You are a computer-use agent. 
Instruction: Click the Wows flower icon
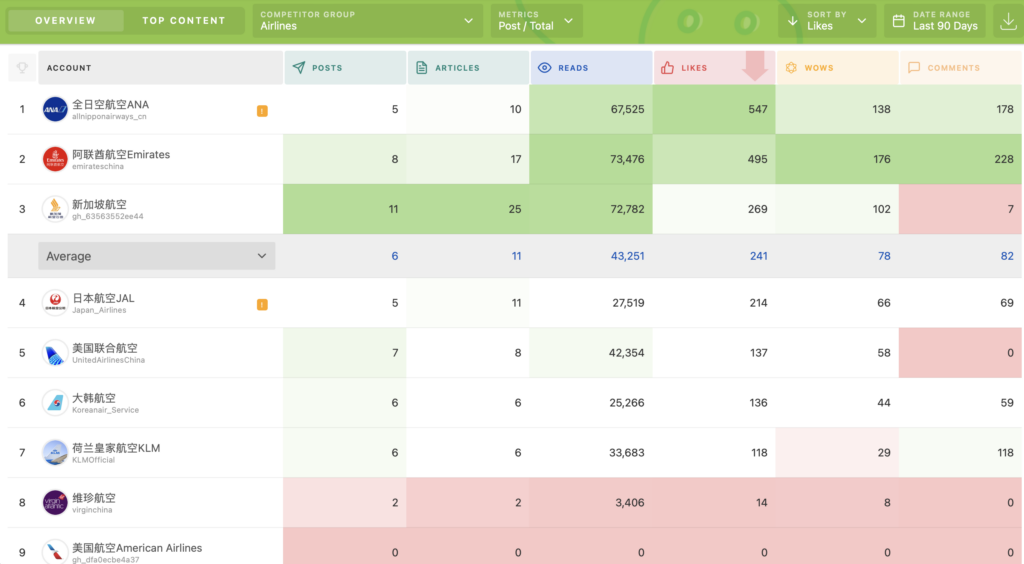coord(791,67)
